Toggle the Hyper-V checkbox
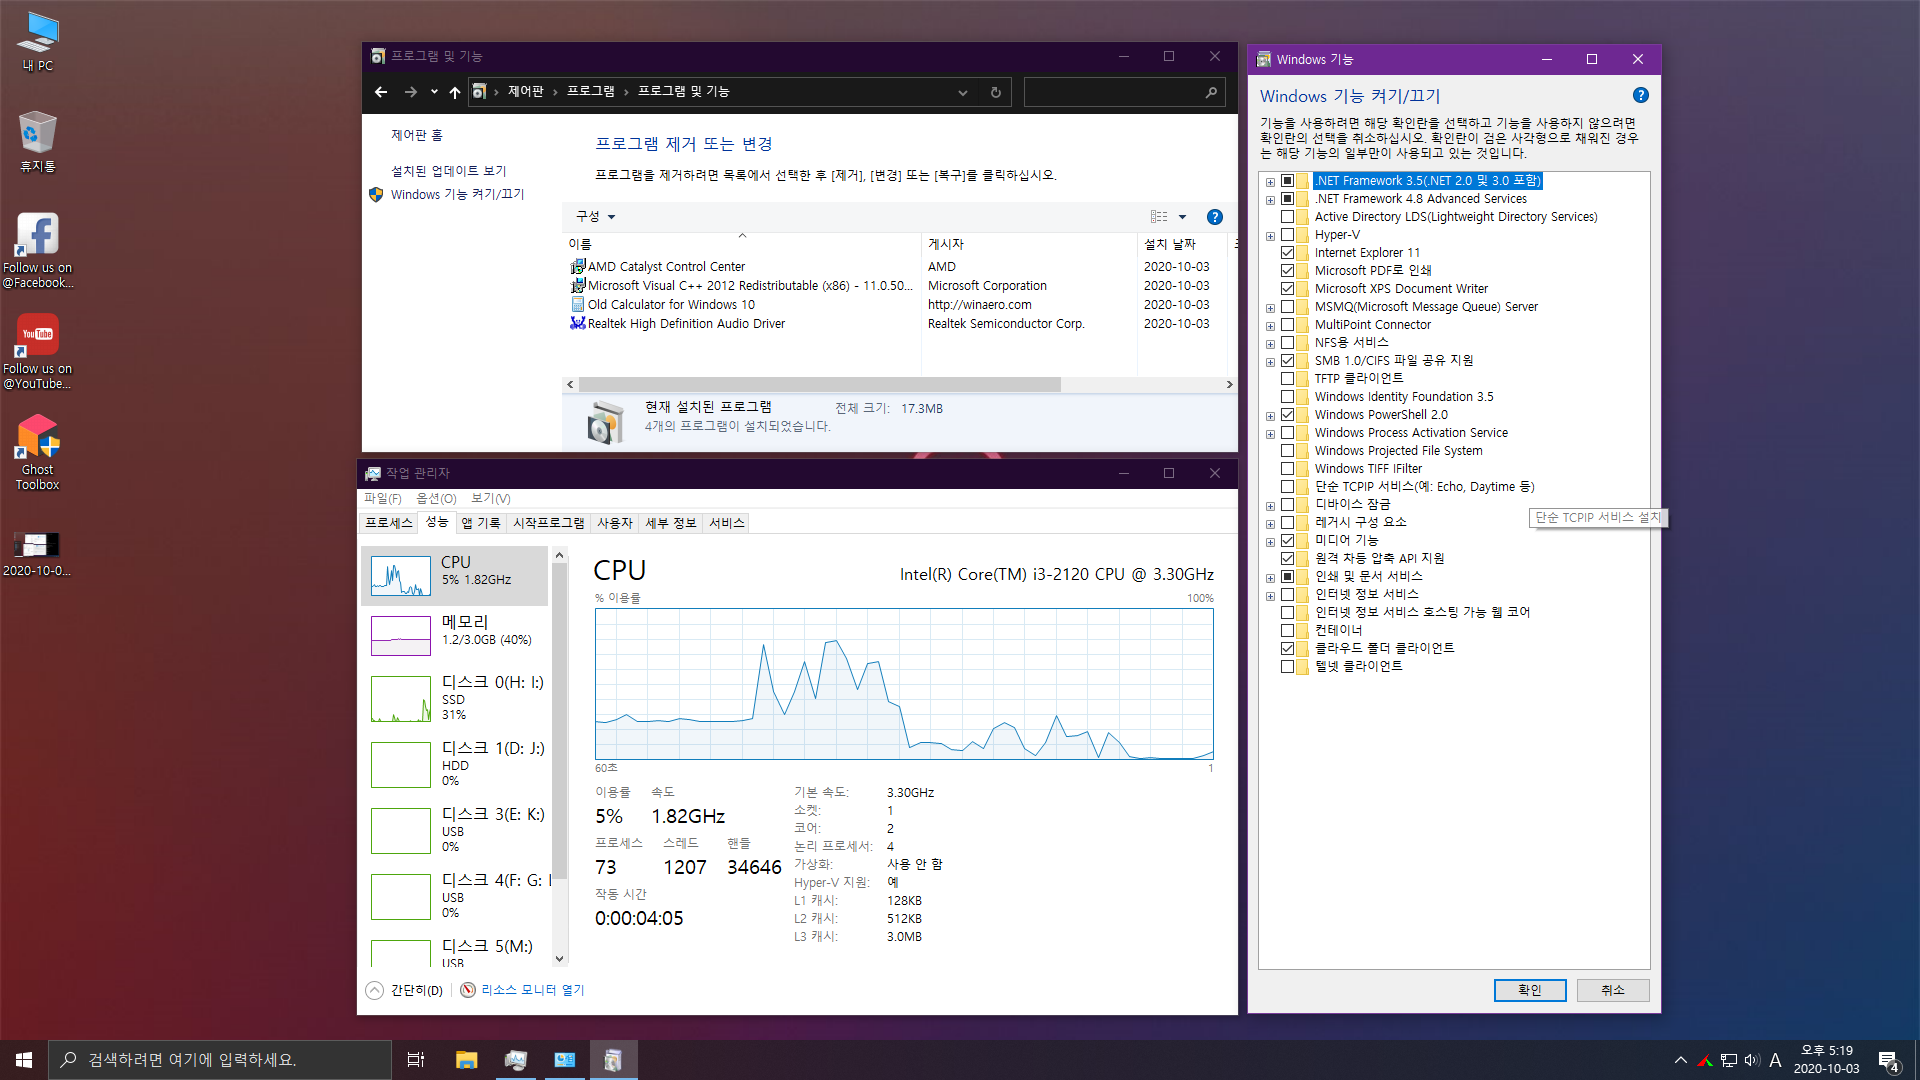Viewport: 1920px width, 1080px height. [1288, 235]
